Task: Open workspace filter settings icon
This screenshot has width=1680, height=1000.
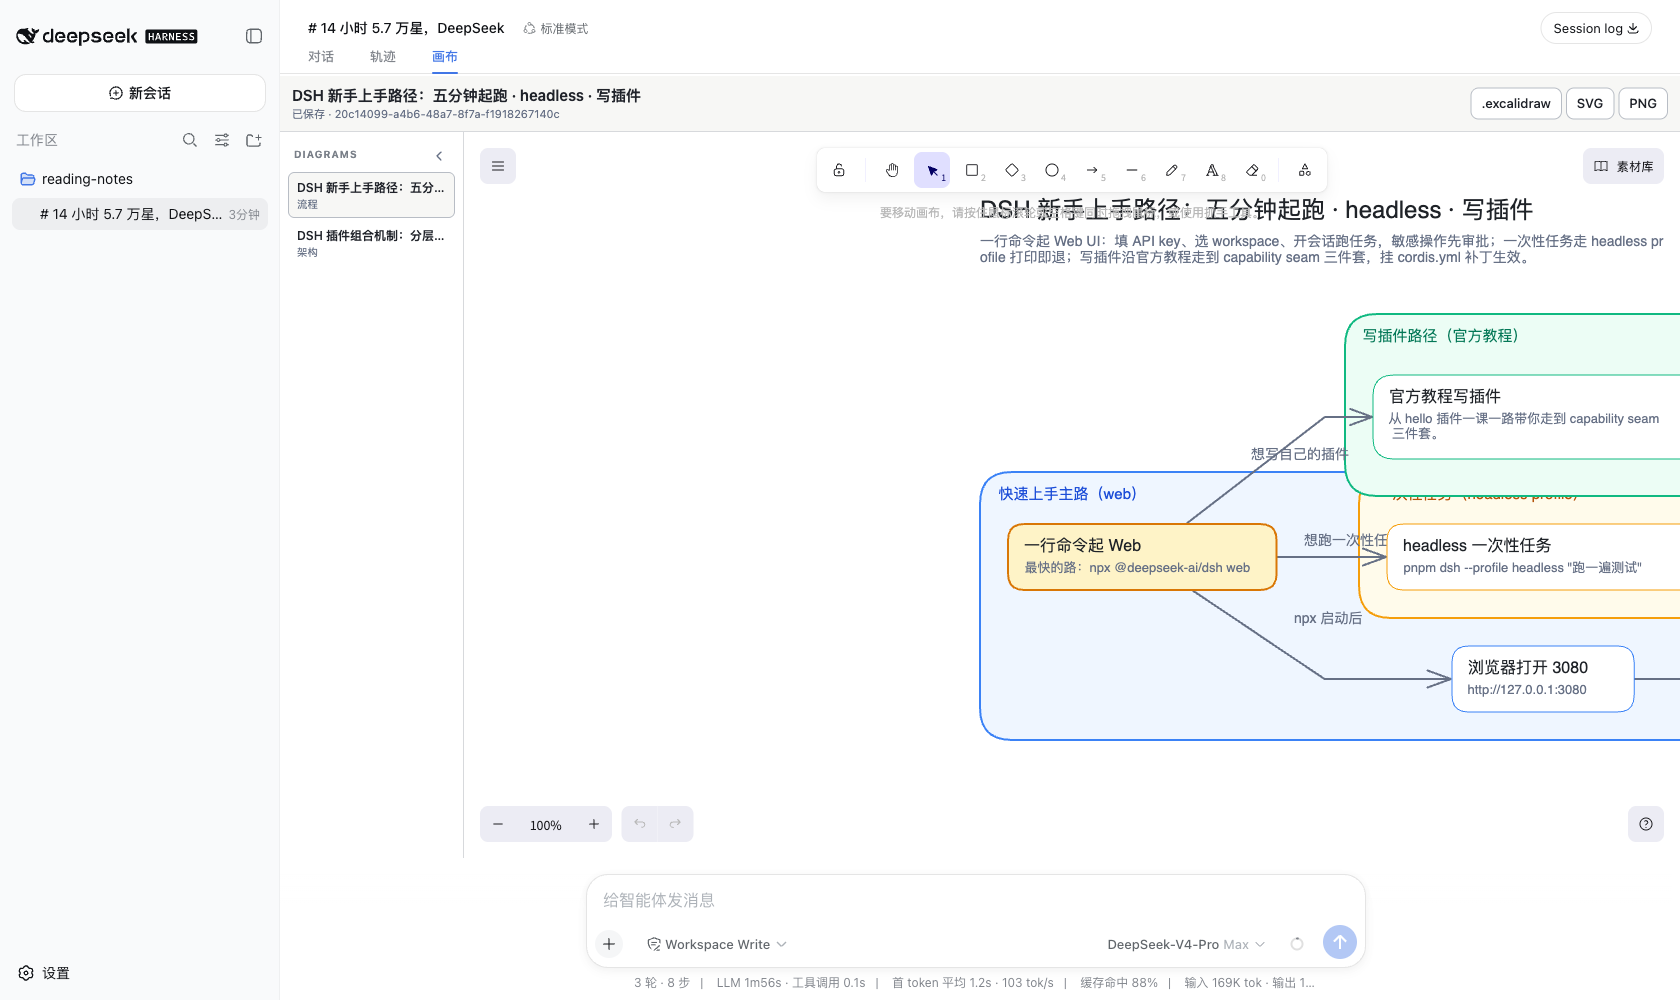Action: 222,140
